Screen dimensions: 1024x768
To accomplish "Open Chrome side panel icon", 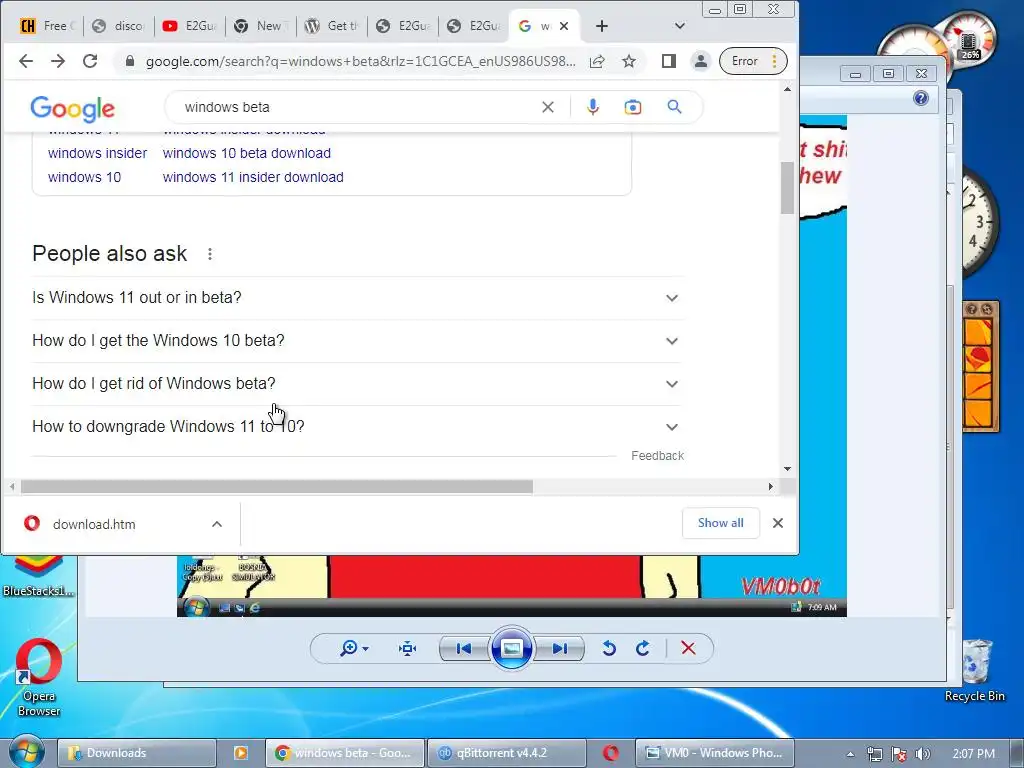I will (x=668, y=61).
